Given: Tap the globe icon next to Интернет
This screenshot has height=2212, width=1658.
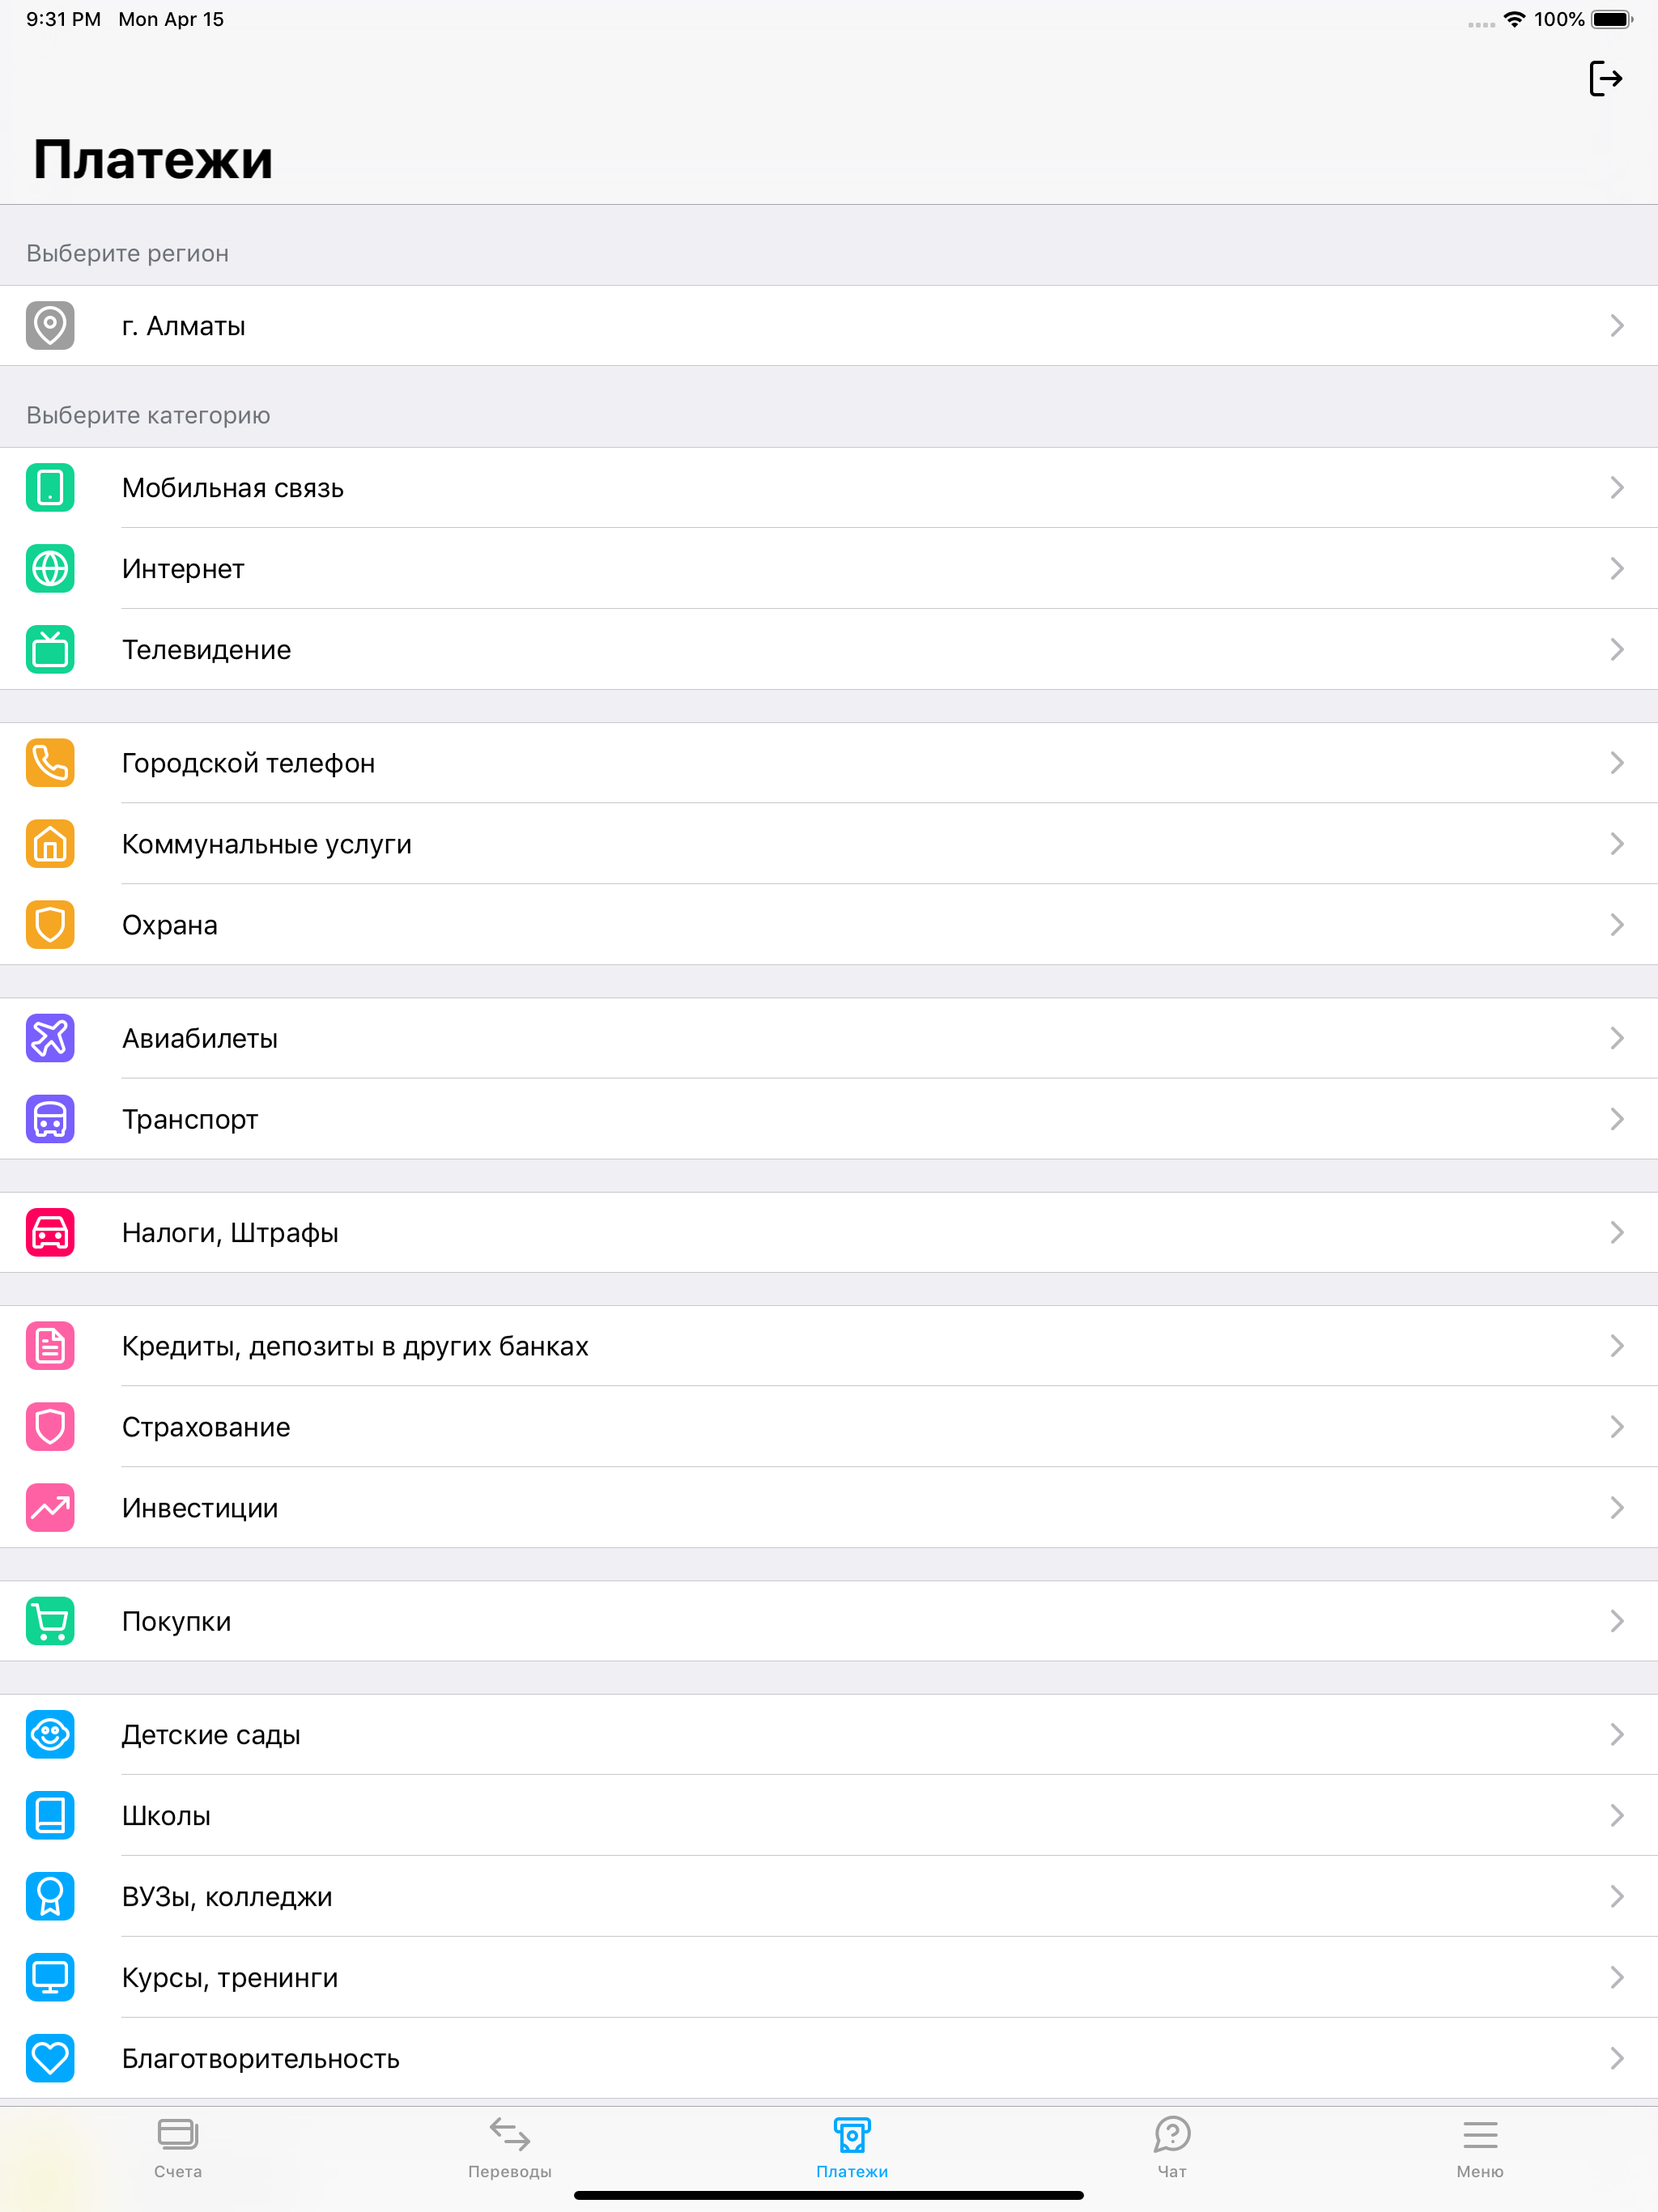Looking at the screenshot, I should pos(50,569).
